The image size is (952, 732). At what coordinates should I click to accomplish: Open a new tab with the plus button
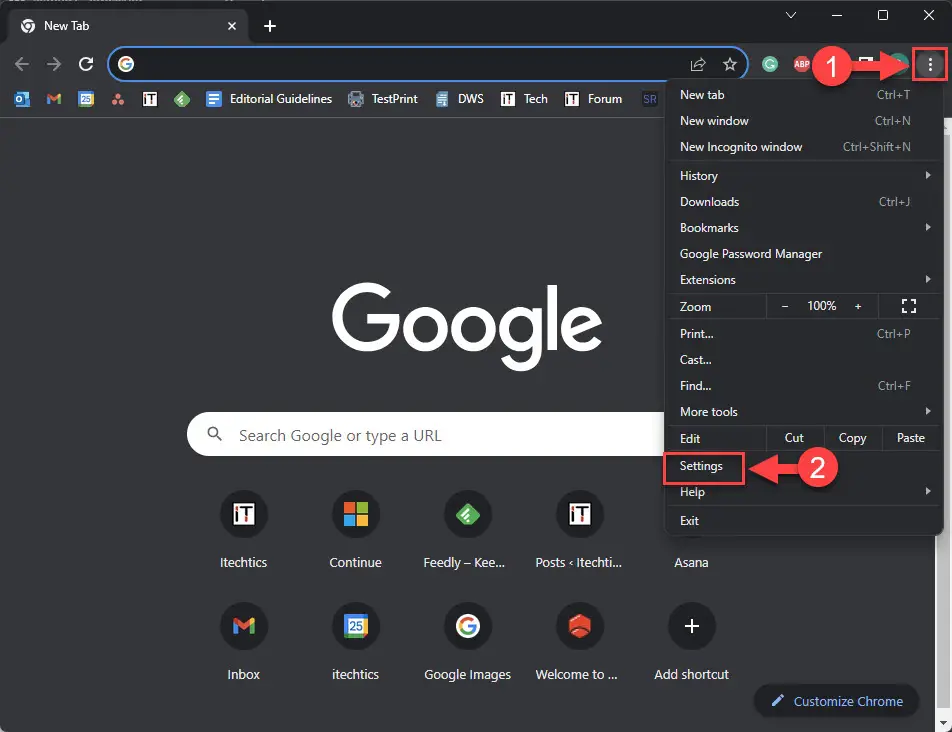tap(270, 26)
